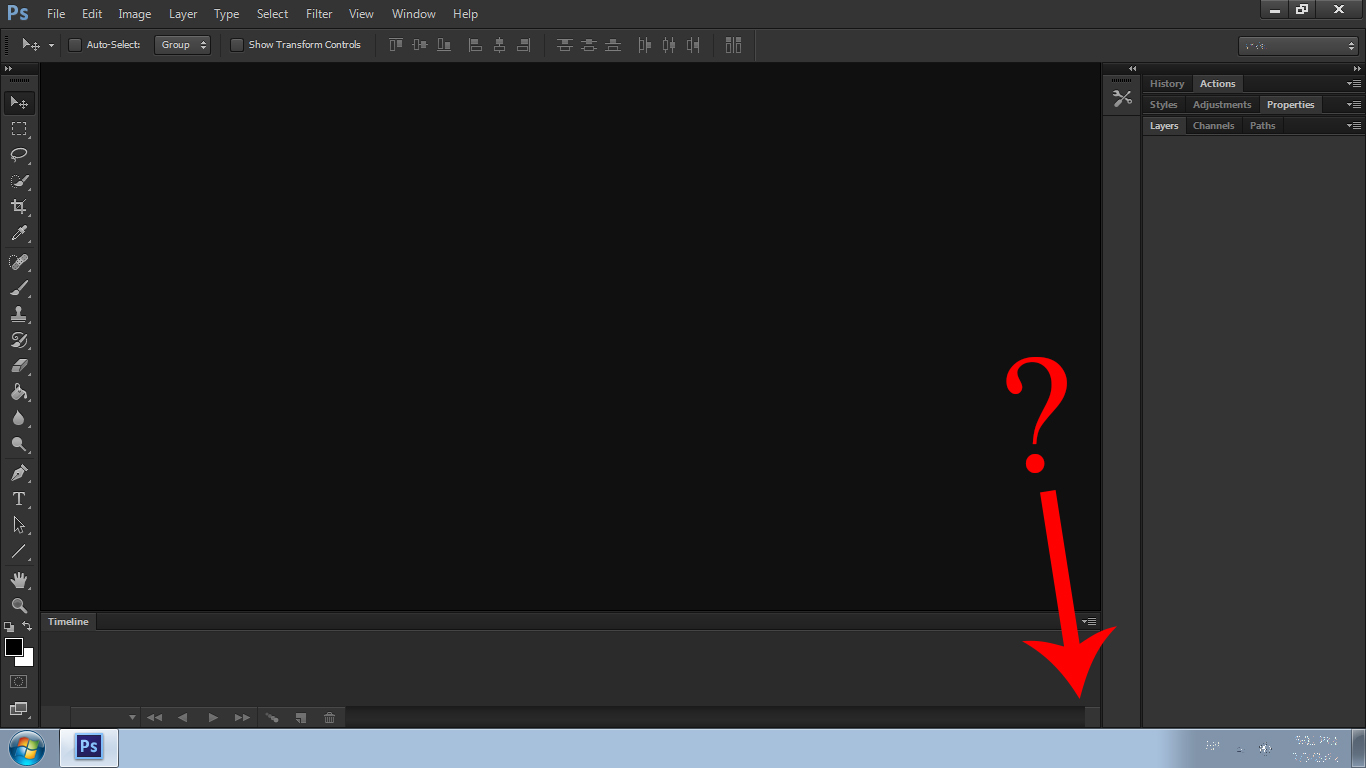1366x768 pixels.
Task: Switch to the Channels tab
Action: [x=1214, y=126]
